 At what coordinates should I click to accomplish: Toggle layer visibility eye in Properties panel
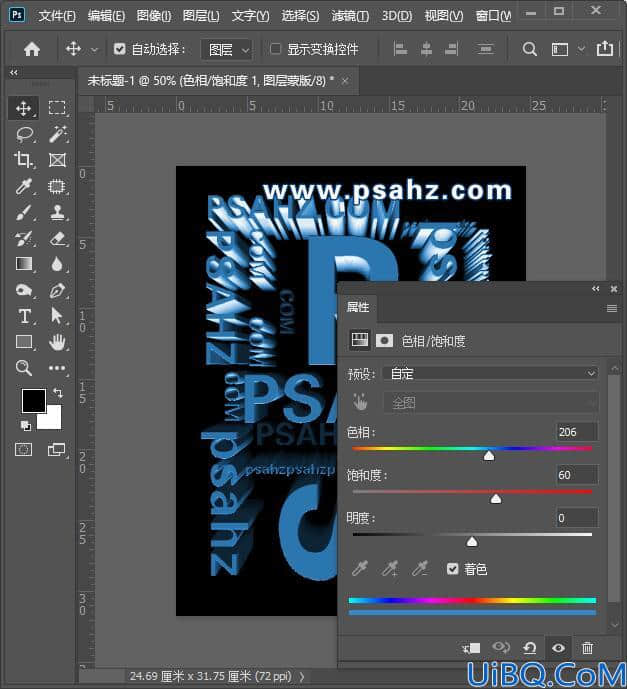pyautogui.click(x=558, y=648)
